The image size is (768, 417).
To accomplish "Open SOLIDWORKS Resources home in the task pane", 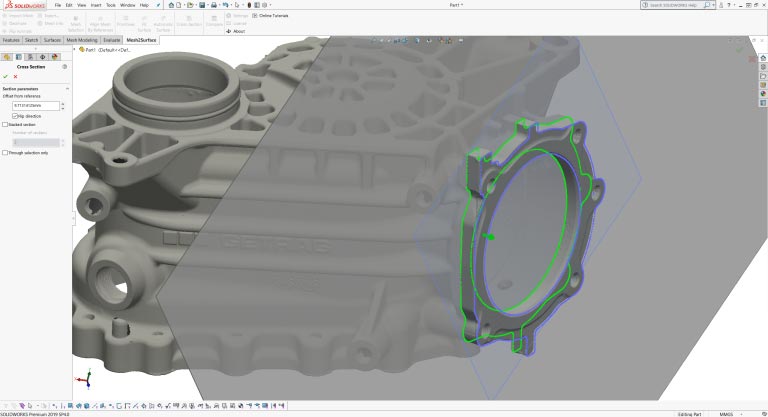I will coord(763,58).
